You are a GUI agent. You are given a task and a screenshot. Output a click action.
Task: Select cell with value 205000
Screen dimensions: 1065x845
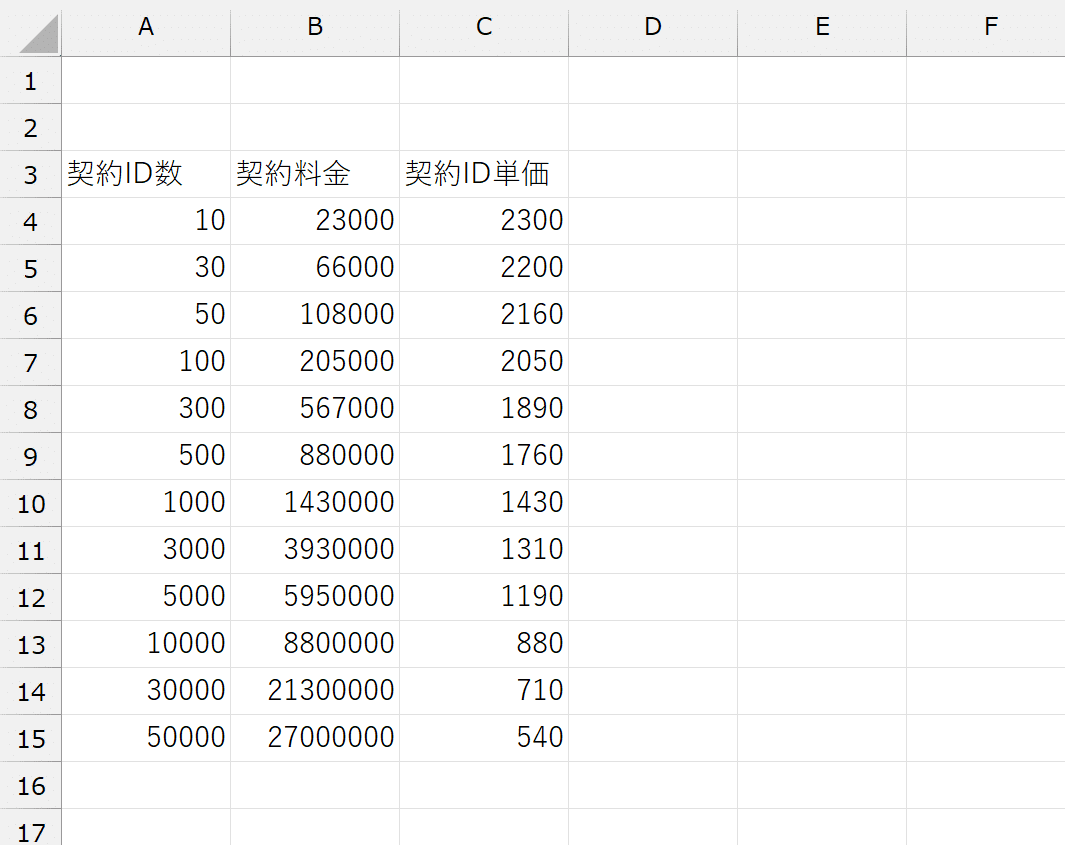(x=315, y=362)
